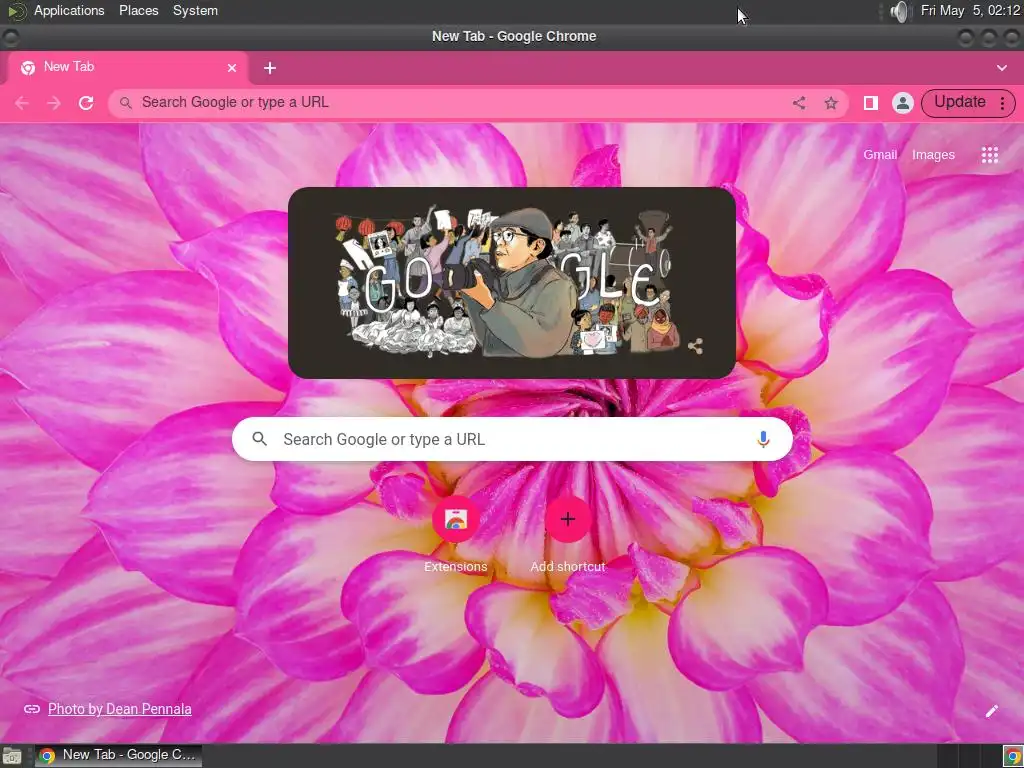1024x768 pixels.
Task: Open the Places menu
Action: 138,10
